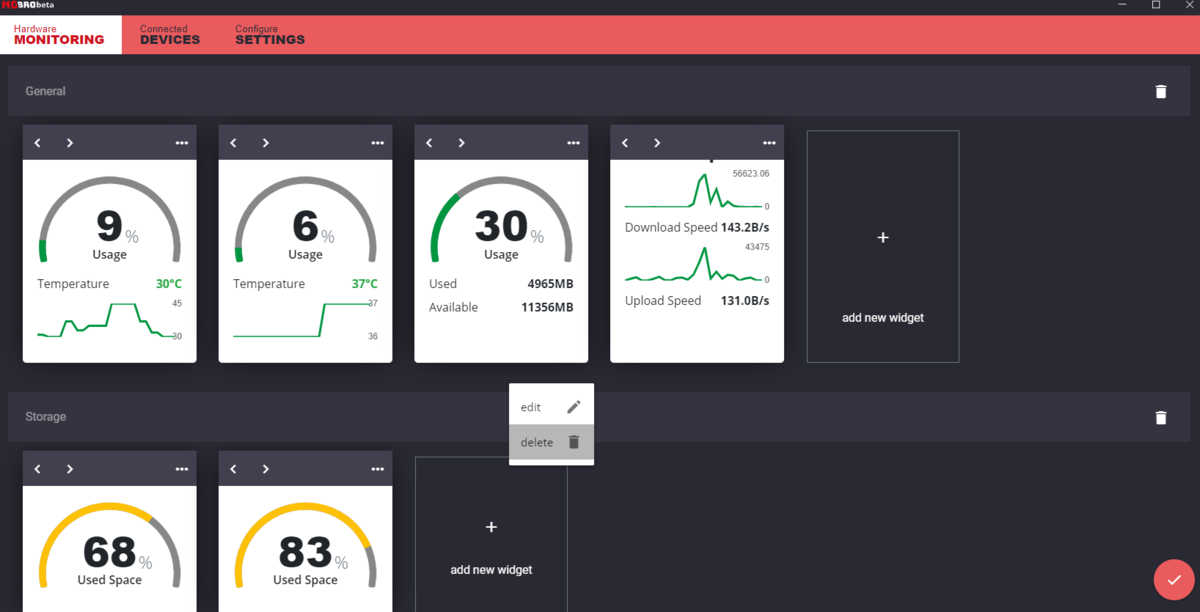Screen dimensions: 1200x612
Task: Move the 68% Used Space widget right
Action: click(x=70, y=469)
